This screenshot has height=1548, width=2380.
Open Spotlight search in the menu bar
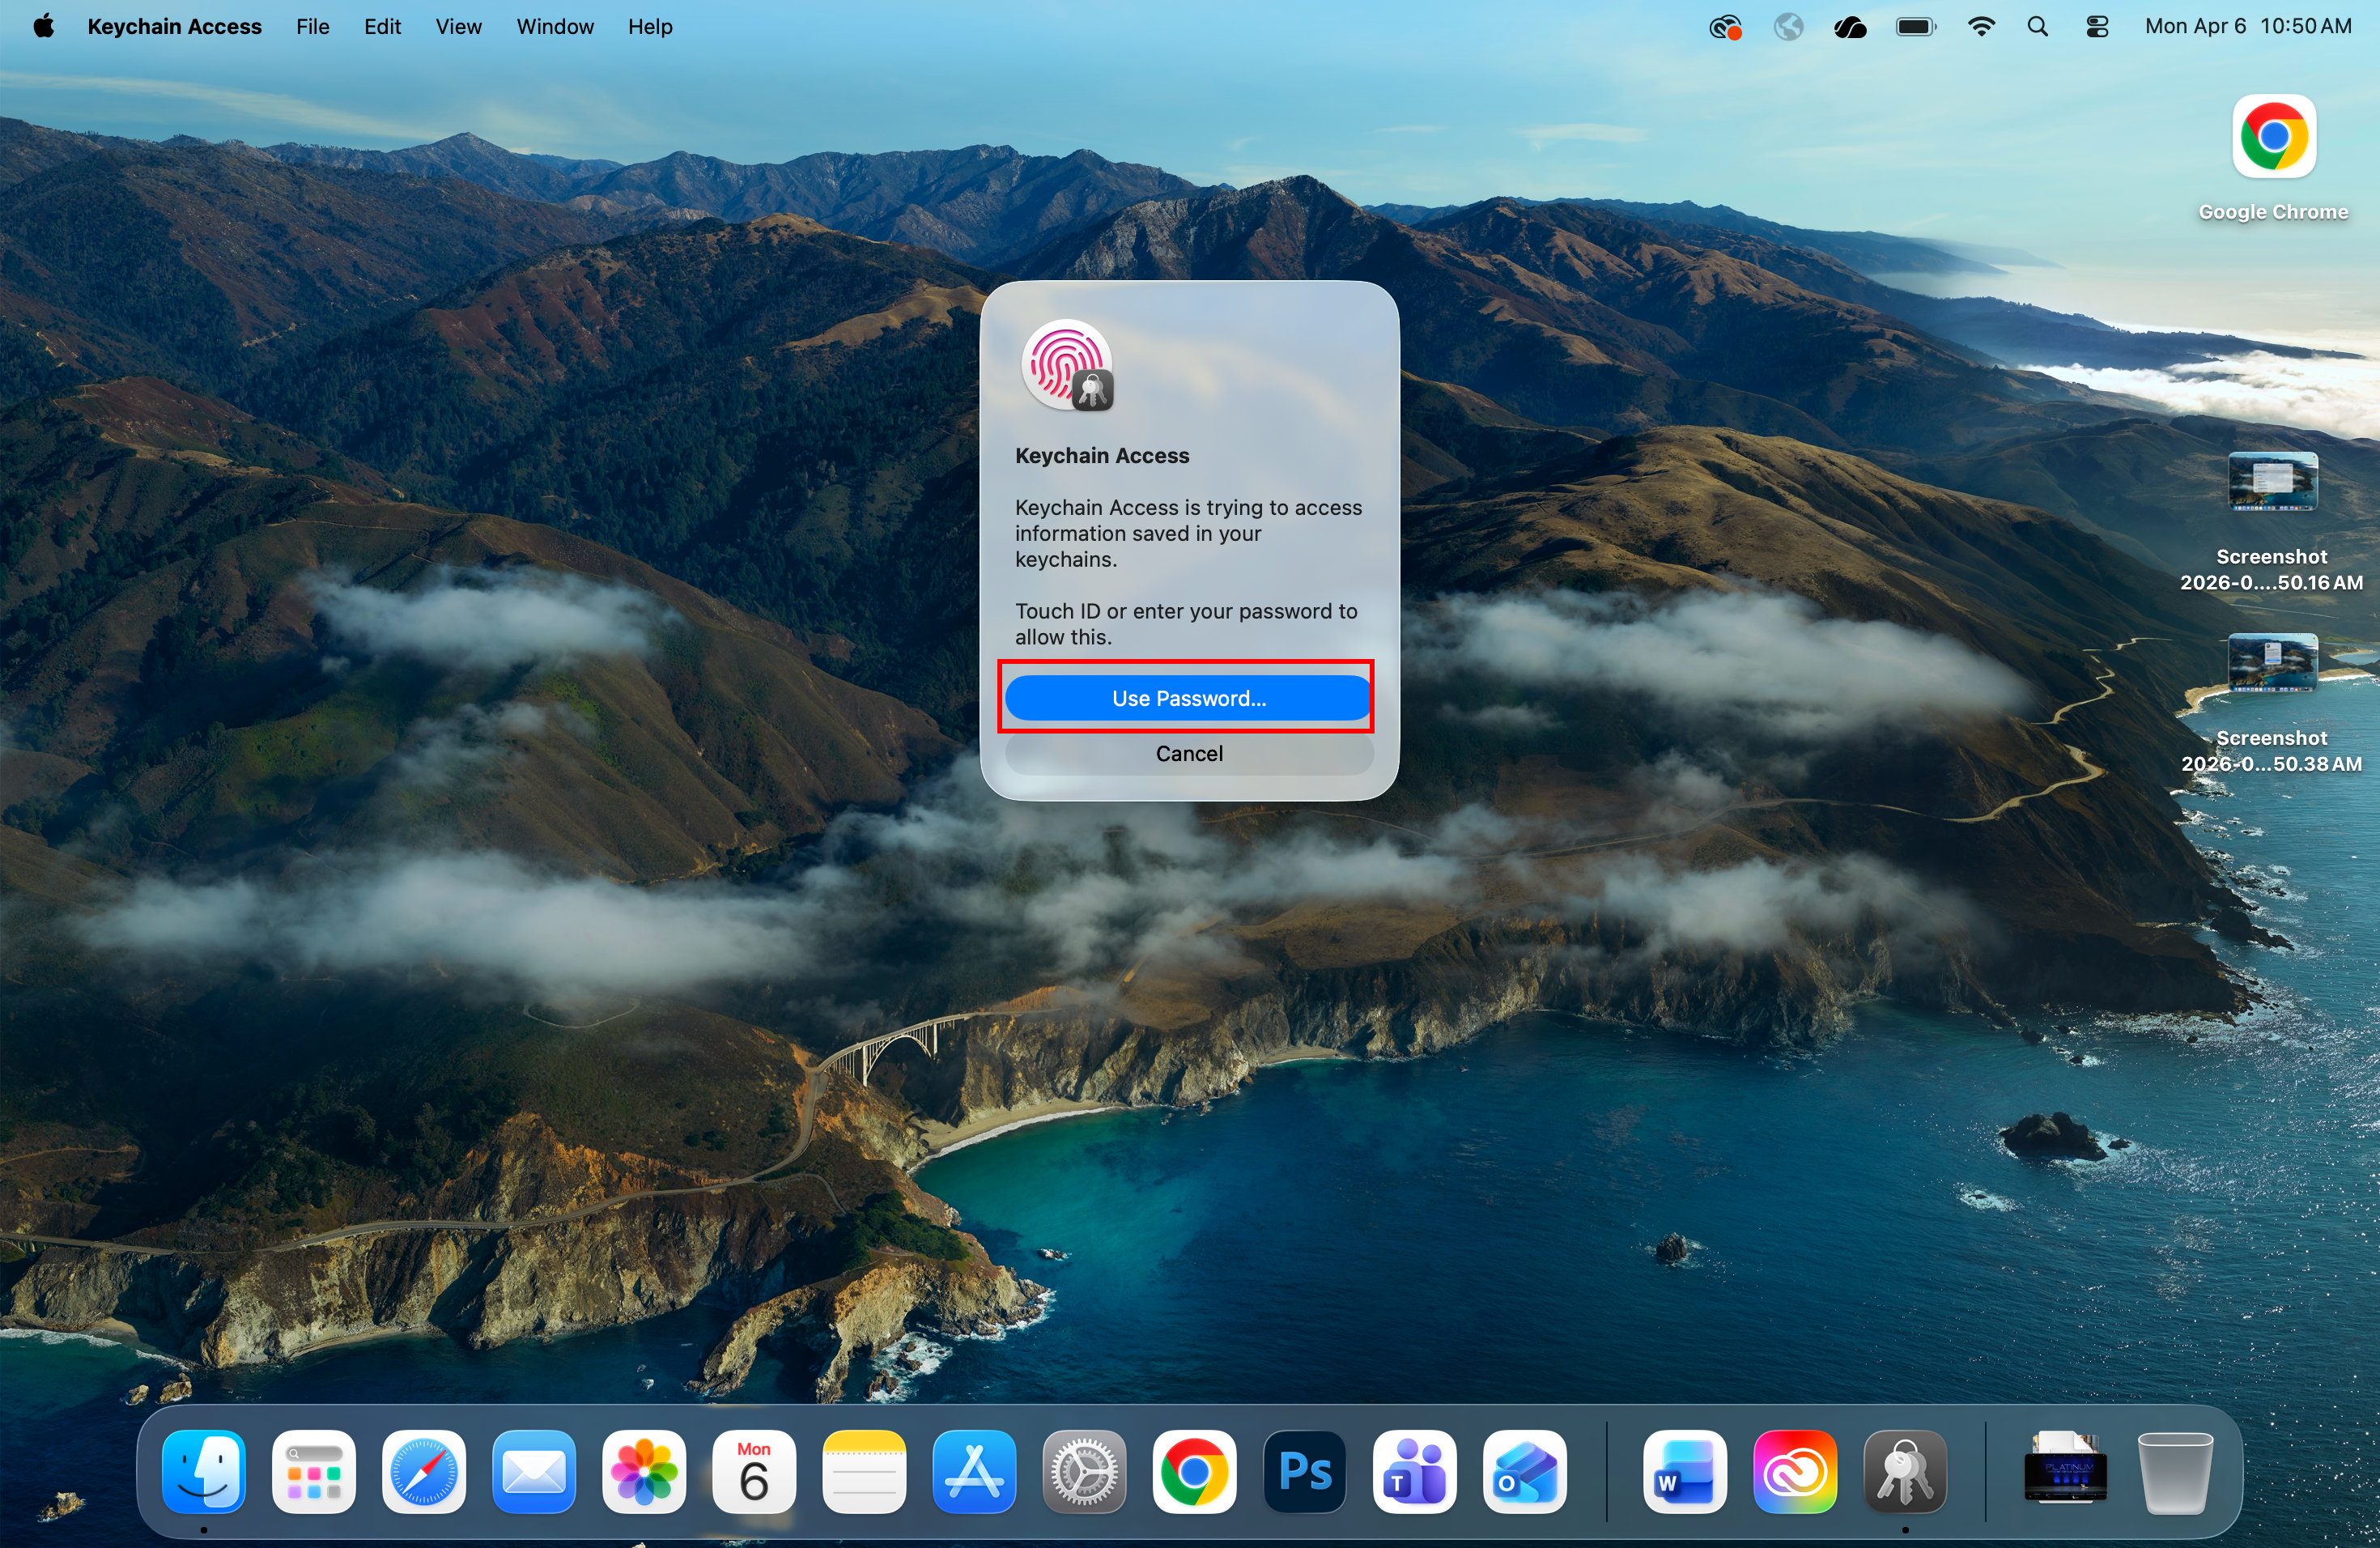2039,26
